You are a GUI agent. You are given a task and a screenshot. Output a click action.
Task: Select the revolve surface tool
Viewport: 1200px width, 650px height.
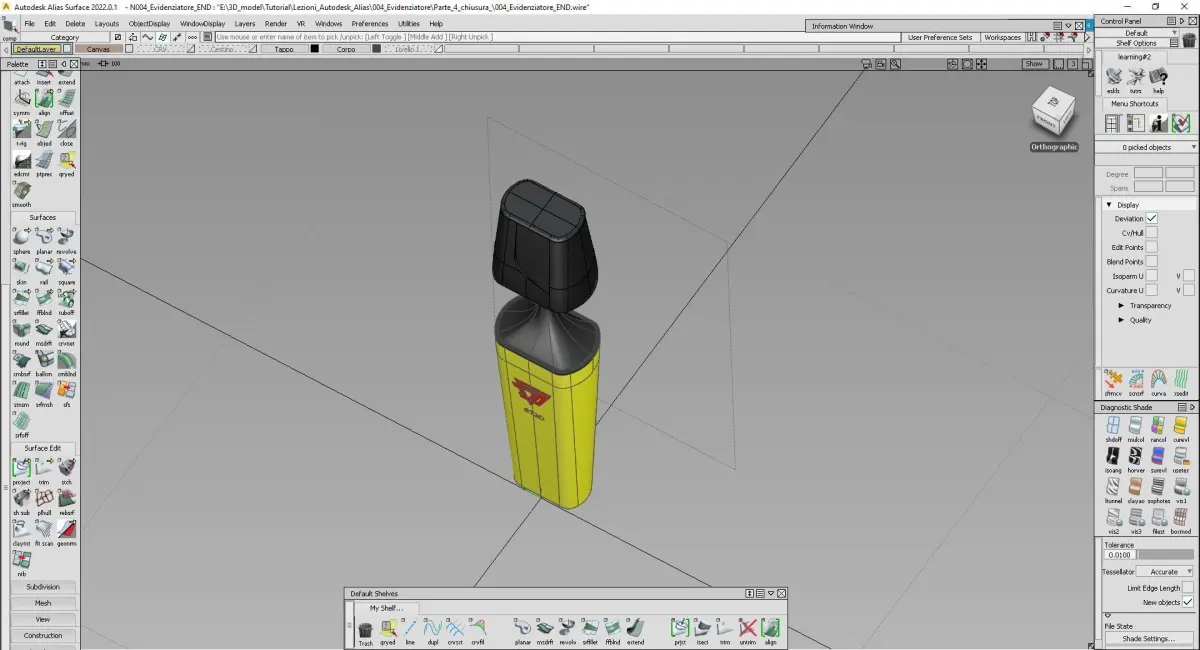(66, 238)
